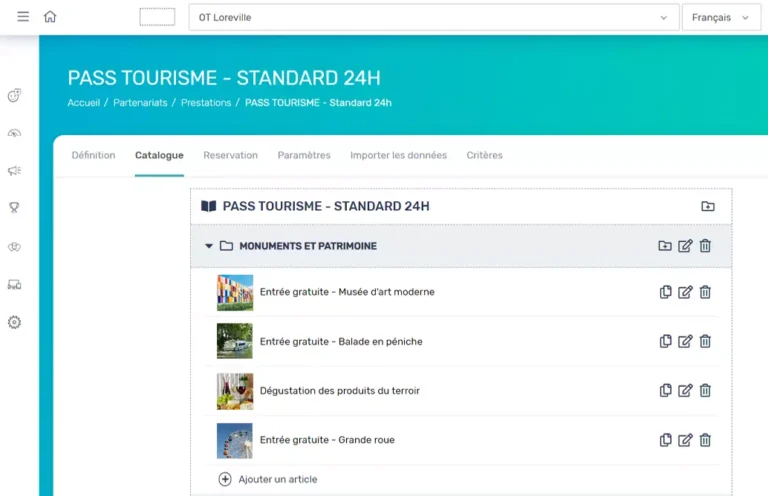Edit Grande roue article

pos(685,440)
